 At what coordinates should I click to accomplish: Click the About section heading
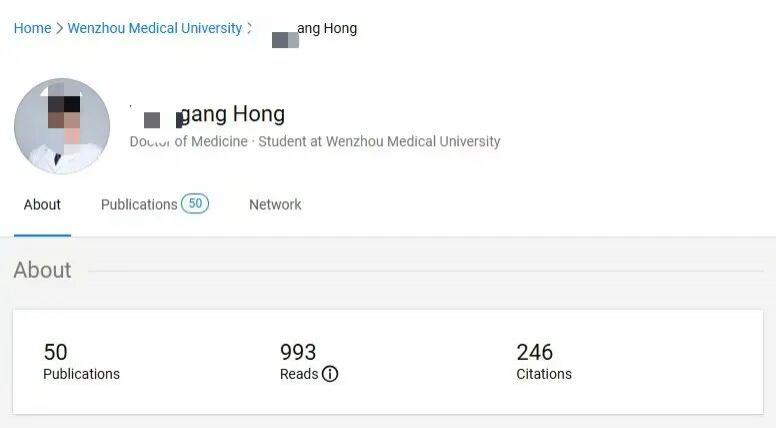(42, 270)
